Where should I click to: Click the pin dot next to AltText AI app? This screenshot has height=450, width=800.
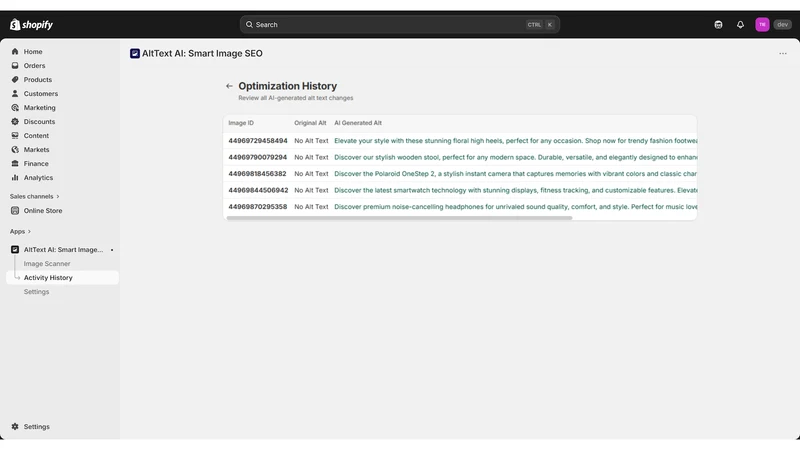click(x=112, y=250)
